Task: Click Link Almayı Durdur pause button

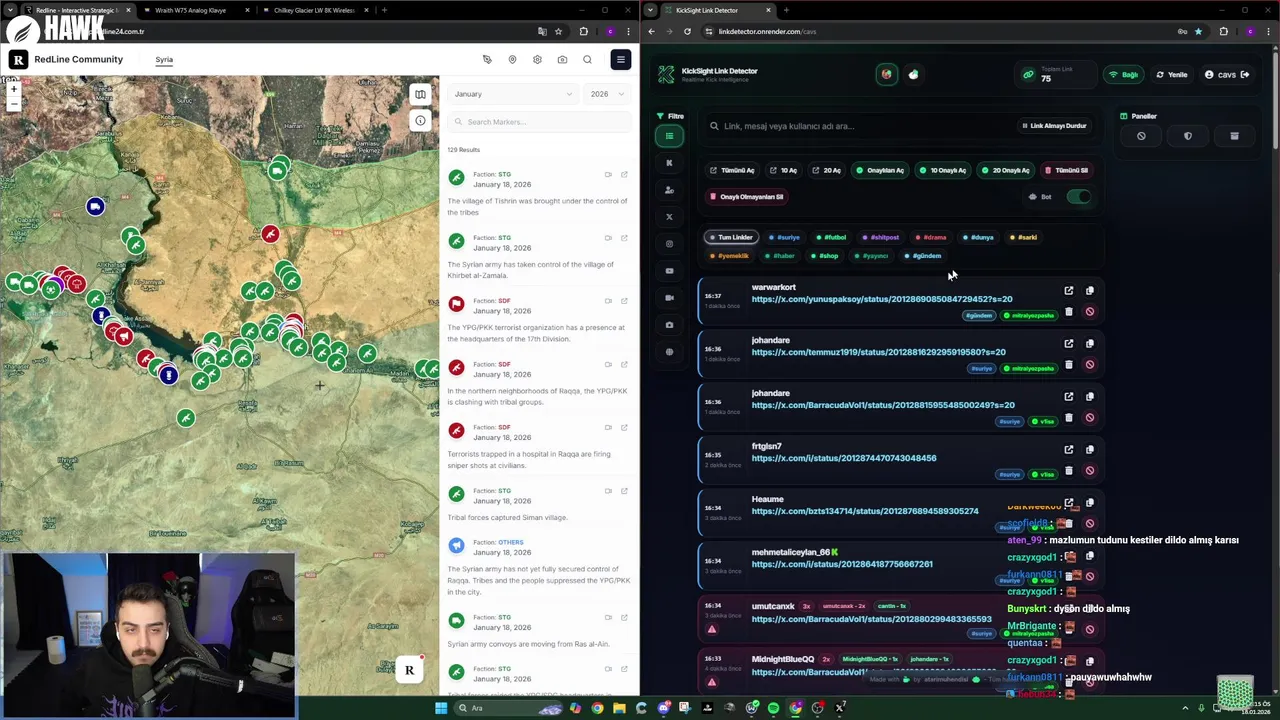Action: 1053,126
